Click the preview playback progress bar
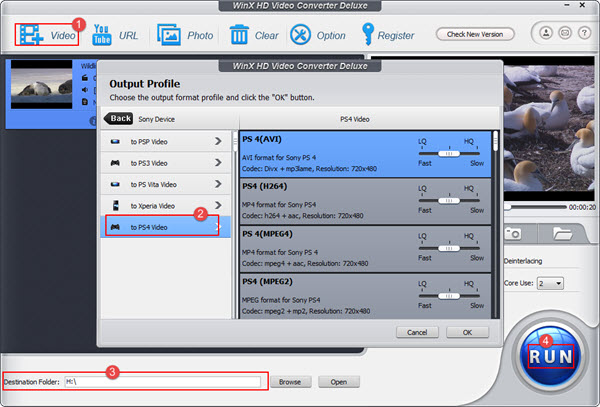600x407 pixels. [x=536, y=207]
